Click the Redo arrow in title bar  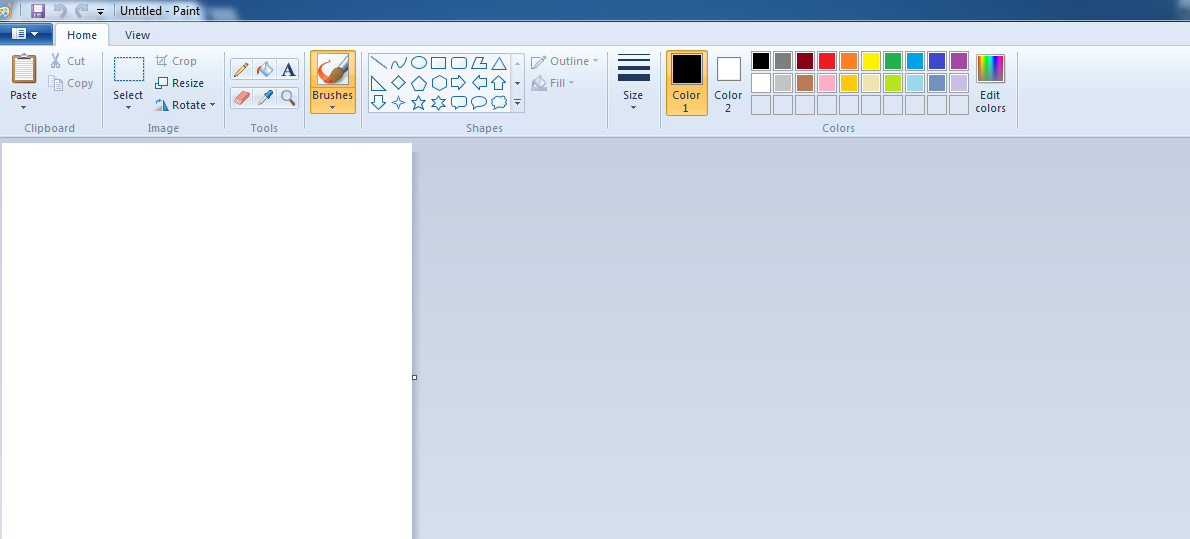coord(81,11)
